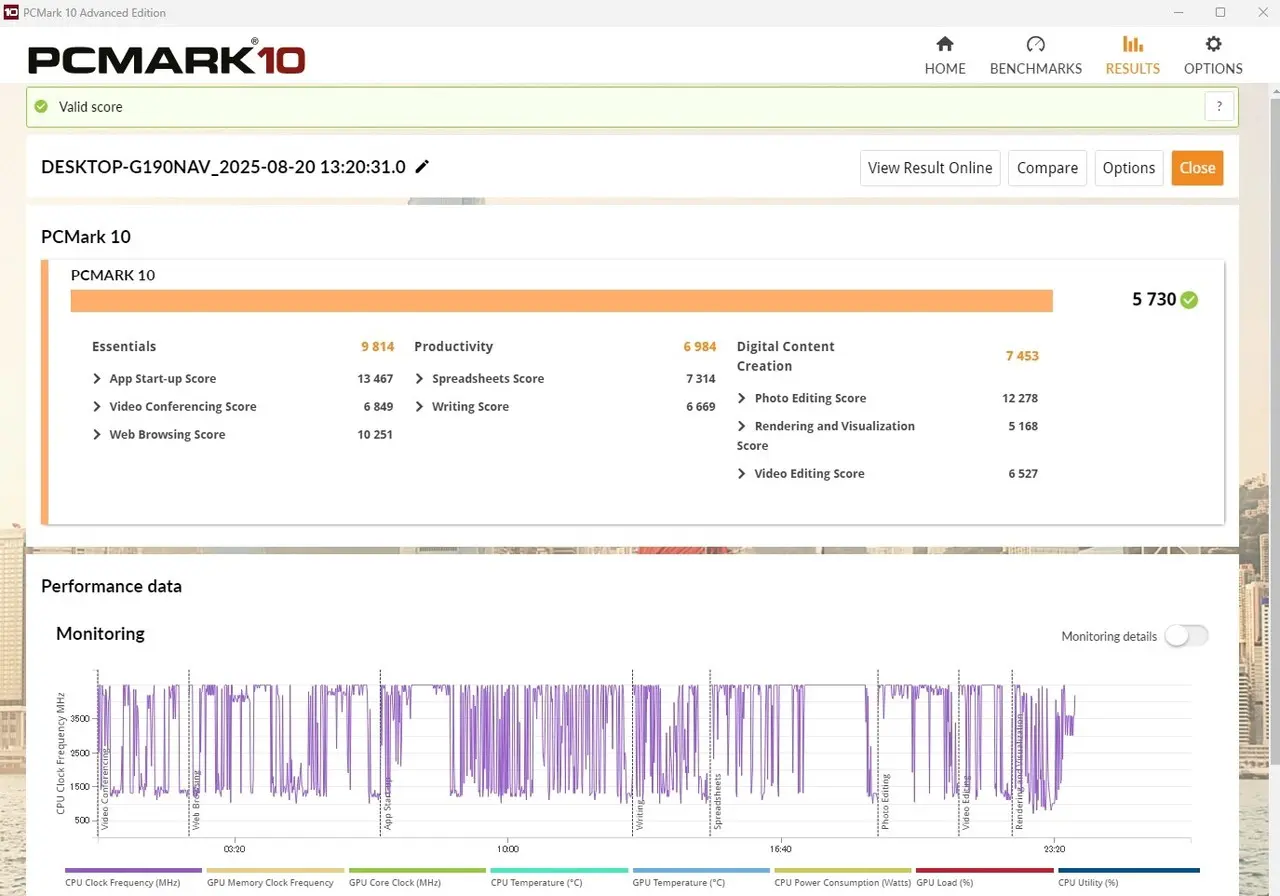Click the Spreadsheets marker in monitoring chart
The height and width of the screenshot is (896, 1280).
click(x=717, y=802)
